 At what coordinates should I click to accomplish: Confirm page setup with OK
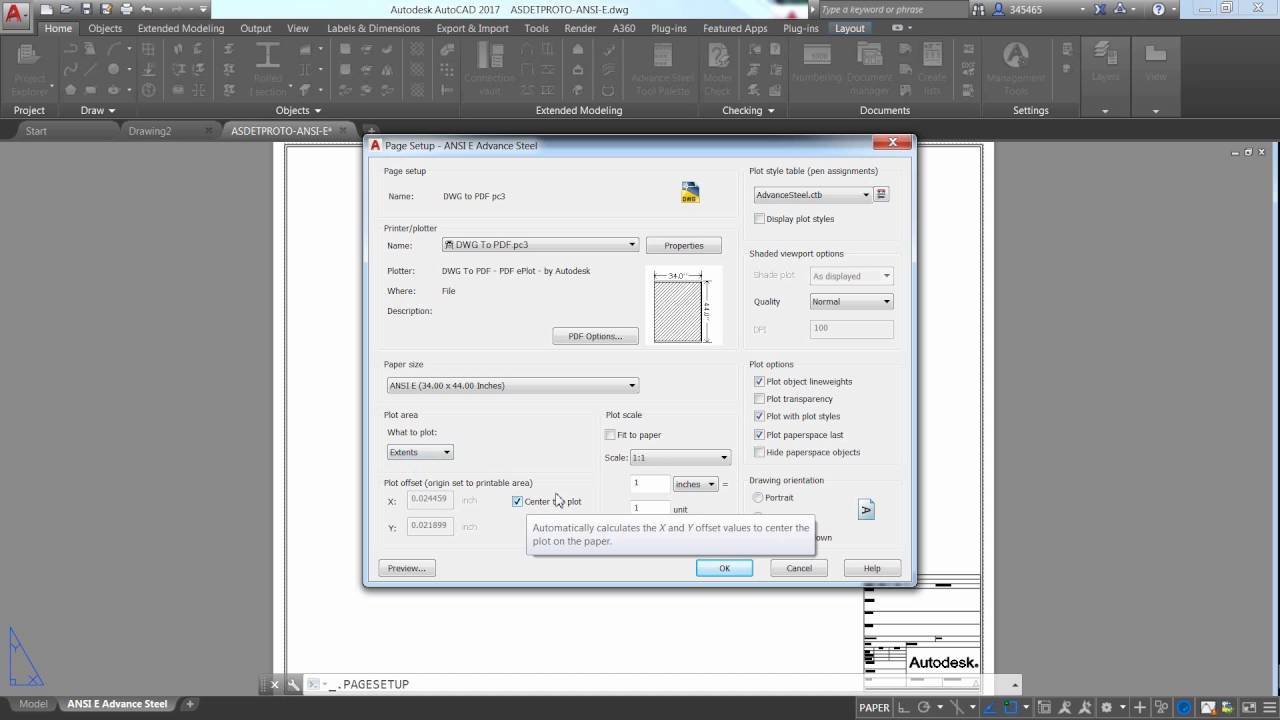(724, 568)
